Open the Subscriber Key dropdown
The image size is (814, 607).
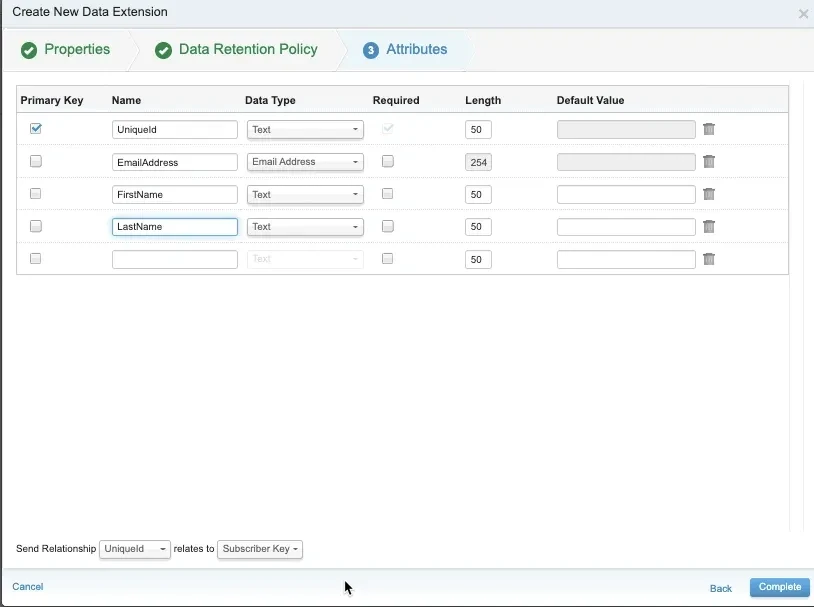[x=260, y=549]
